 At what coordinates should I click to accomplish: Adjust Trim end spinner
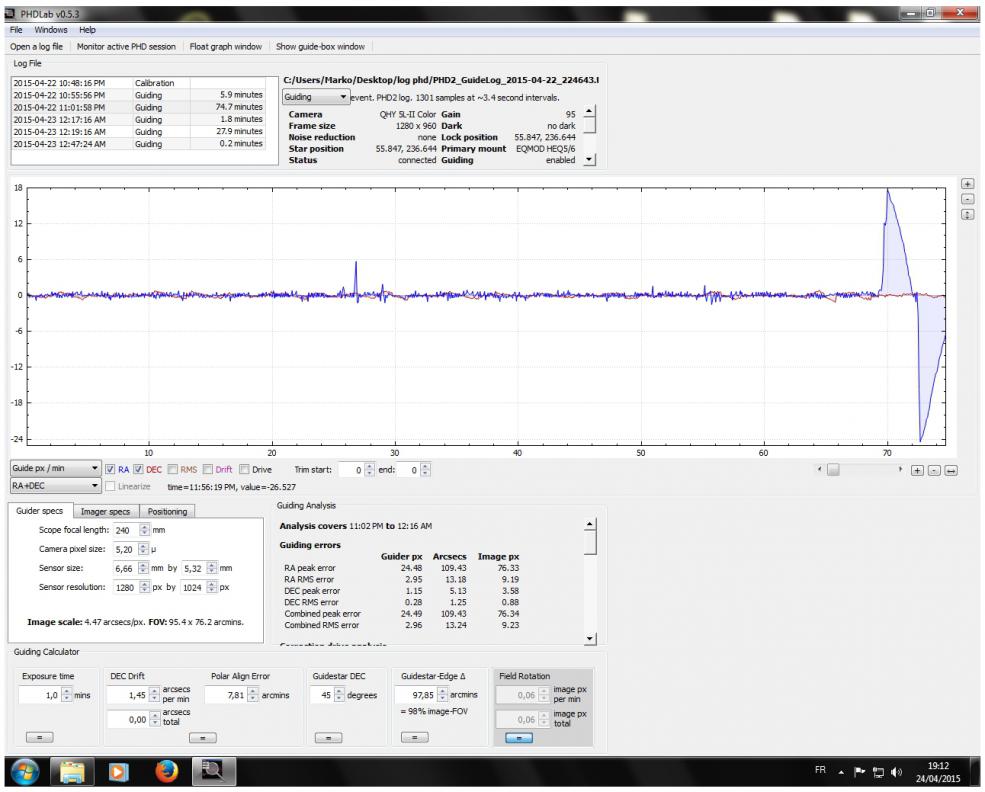point(425,470)
